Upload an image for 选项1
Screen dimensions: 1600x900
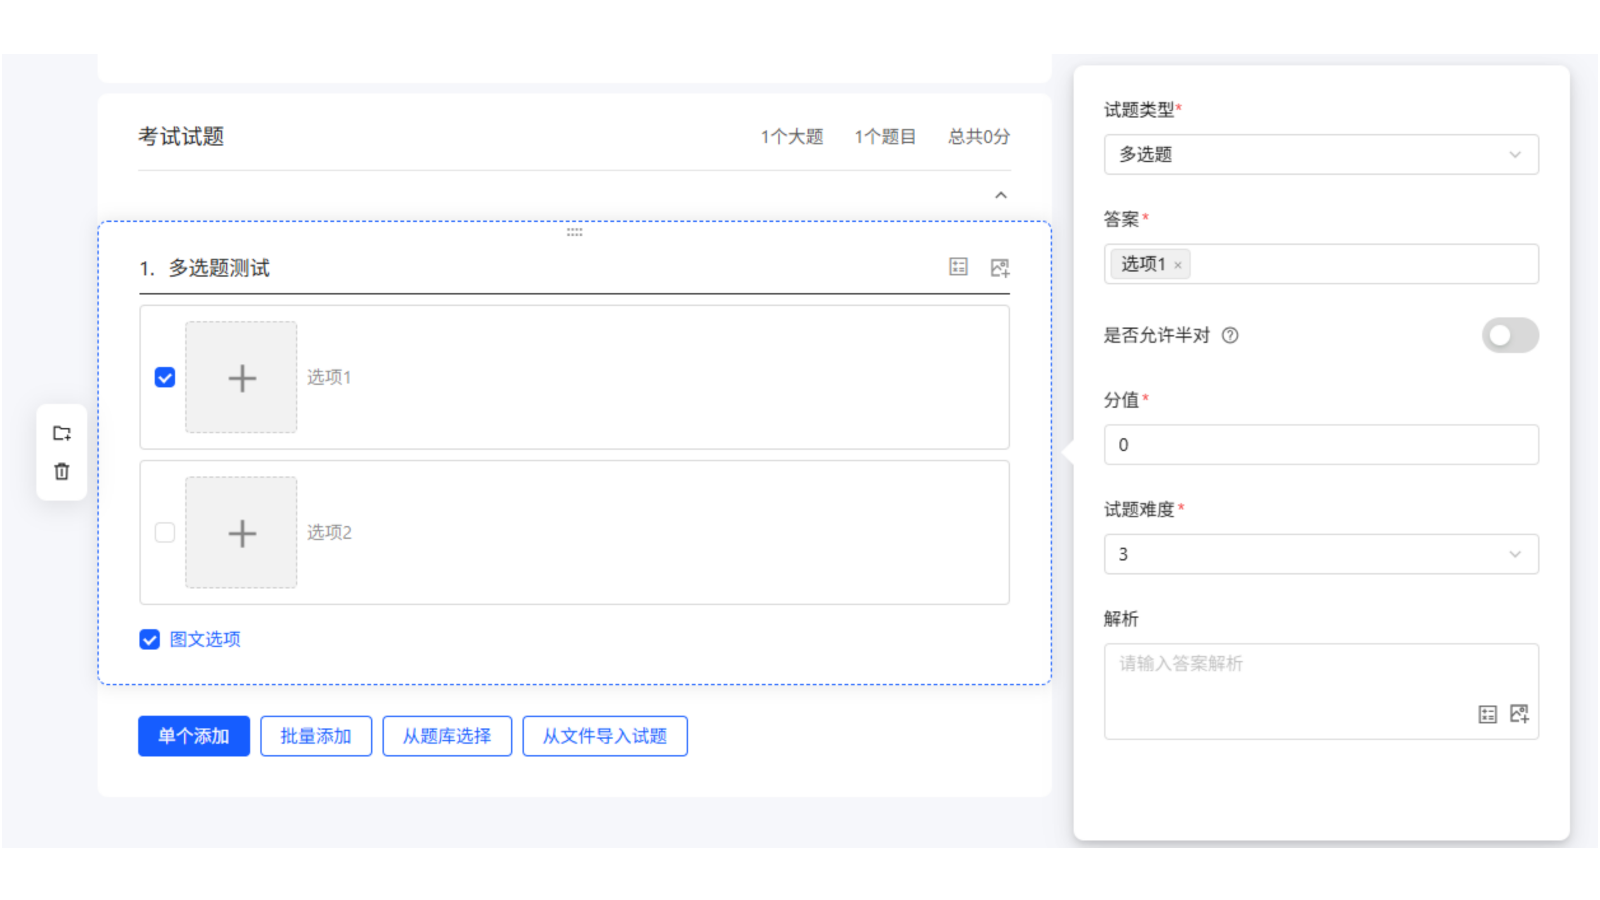241,378
